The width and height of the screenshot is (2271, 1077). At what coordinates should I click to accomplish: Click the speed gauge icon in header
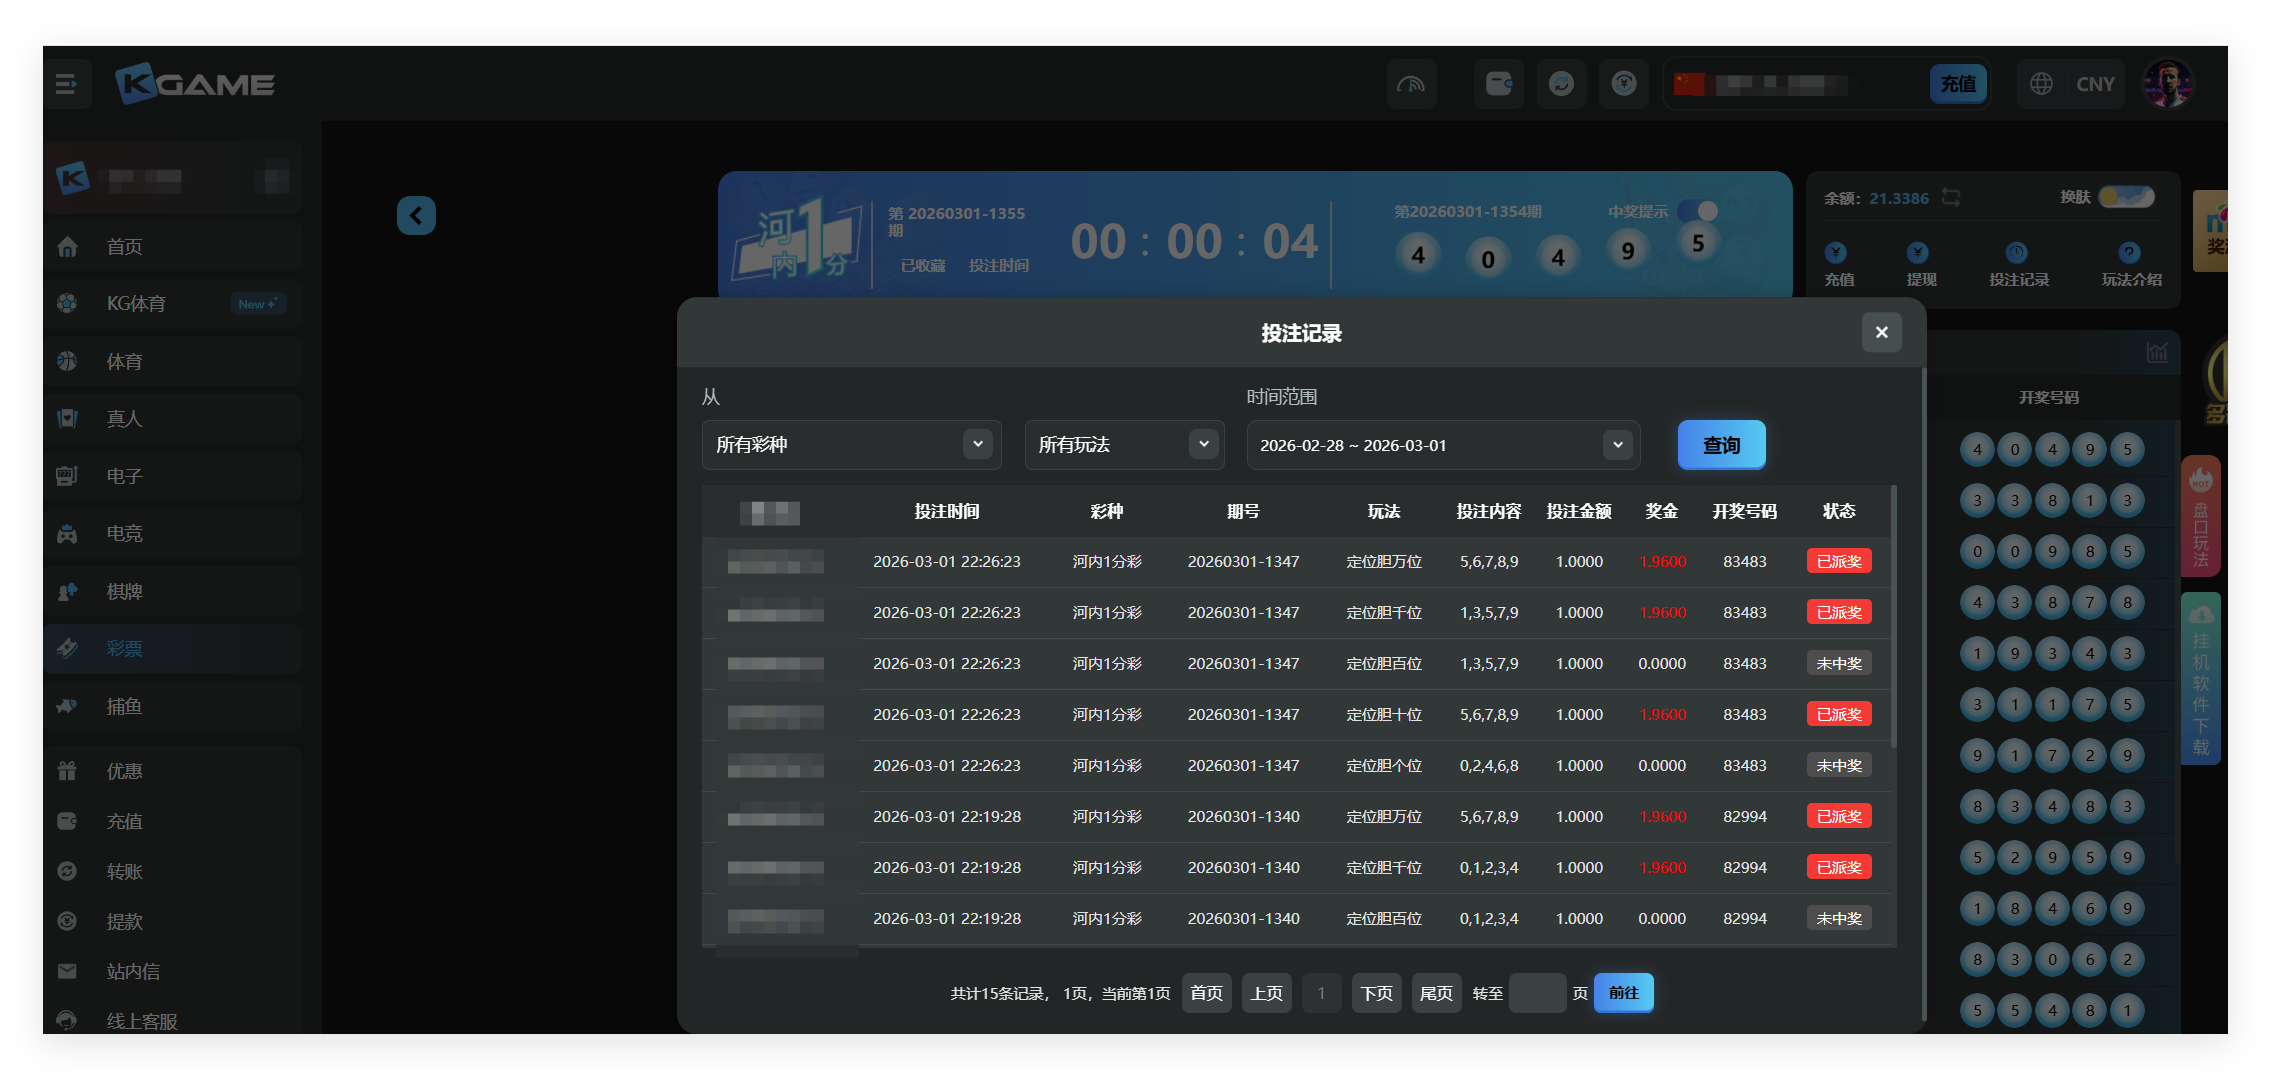(x=1411, y=84)
